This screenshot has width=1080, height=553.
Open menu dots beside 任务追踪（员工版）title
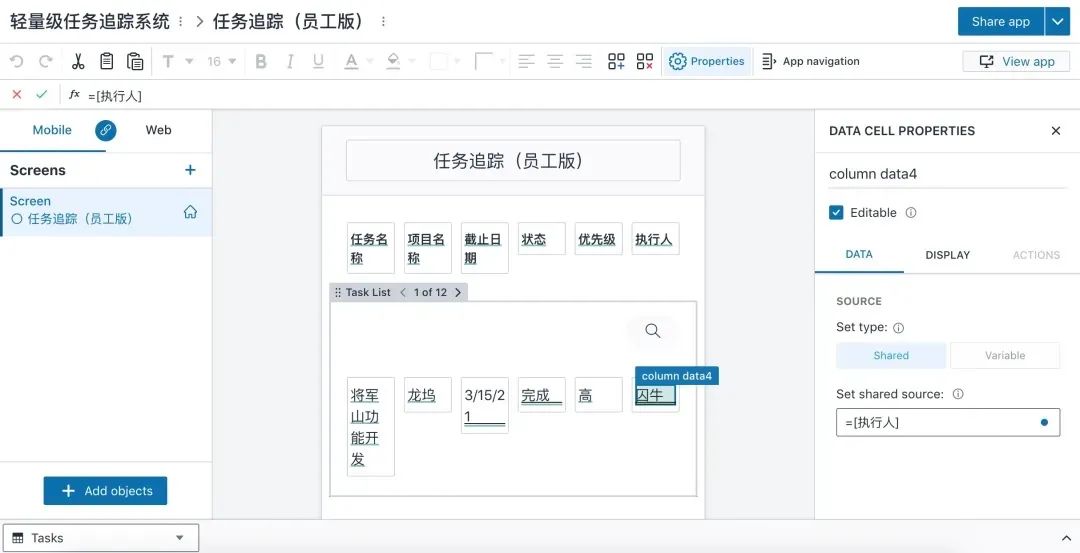tap(384, 22)
